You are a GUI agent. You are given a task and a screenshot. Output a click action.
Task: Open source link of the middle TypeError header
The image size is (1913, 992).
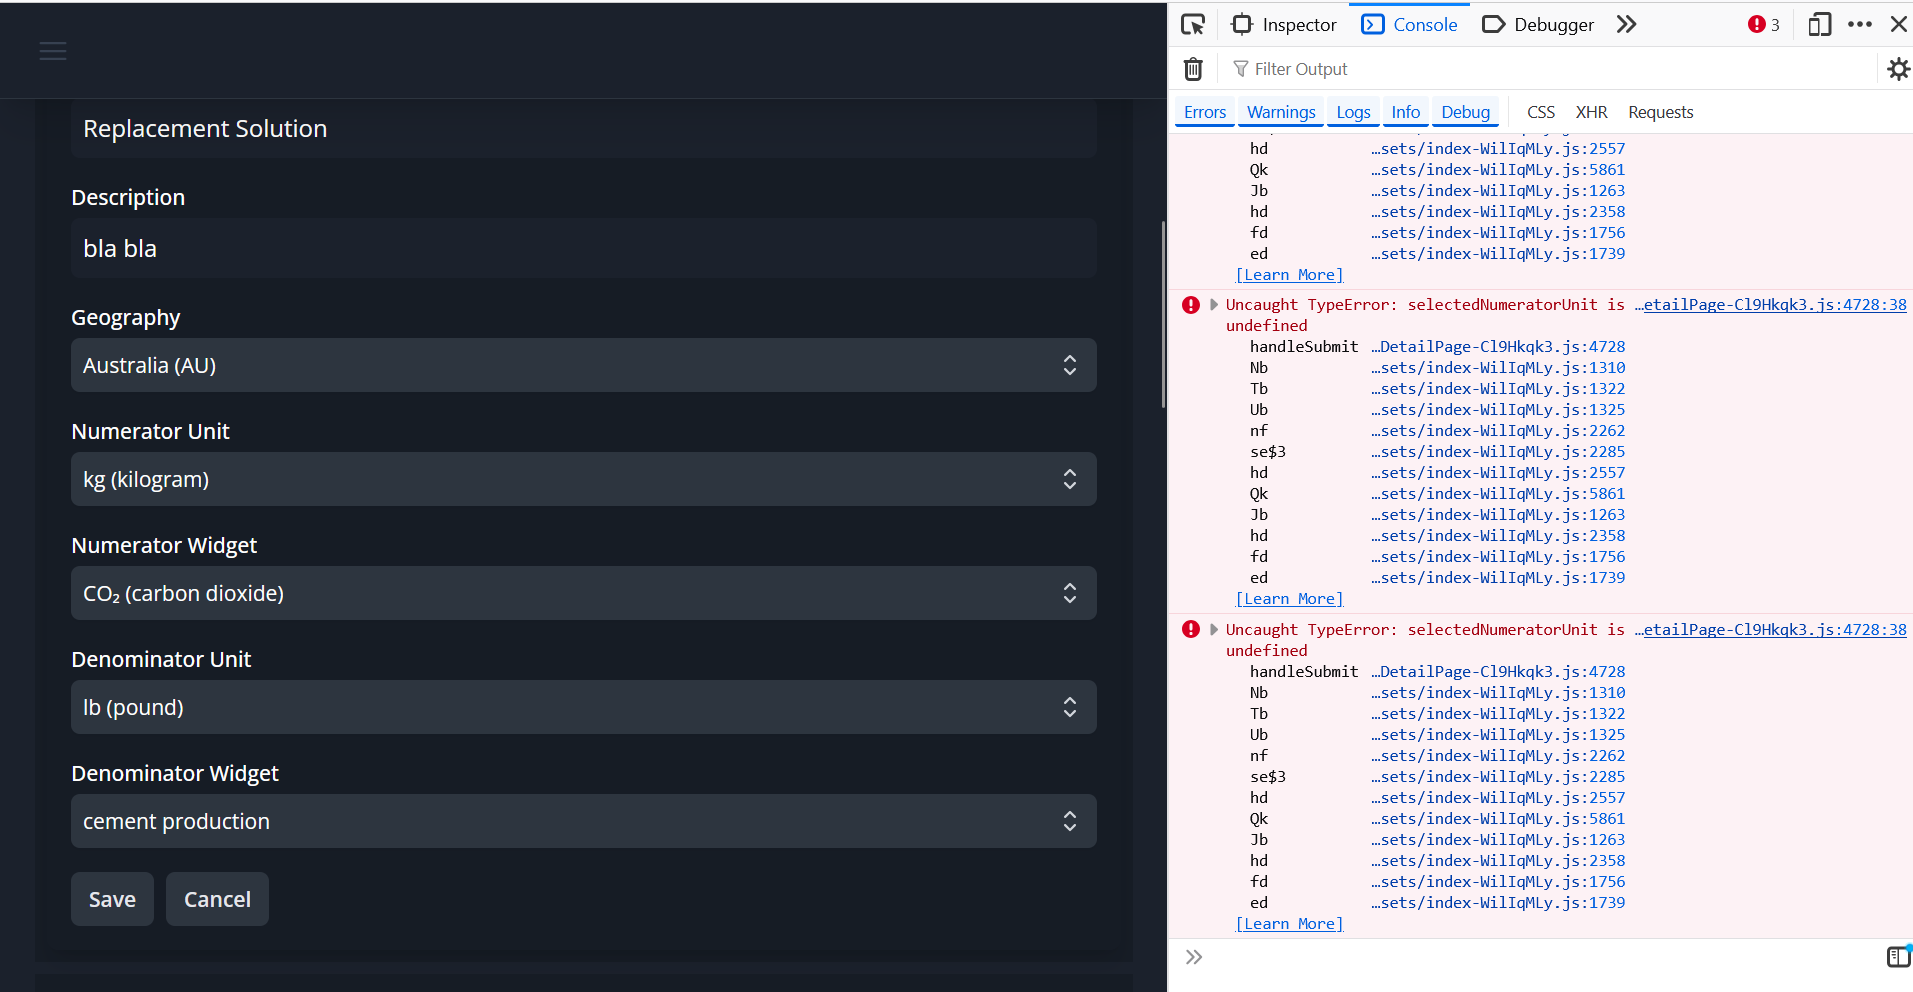click(1770, 305)
